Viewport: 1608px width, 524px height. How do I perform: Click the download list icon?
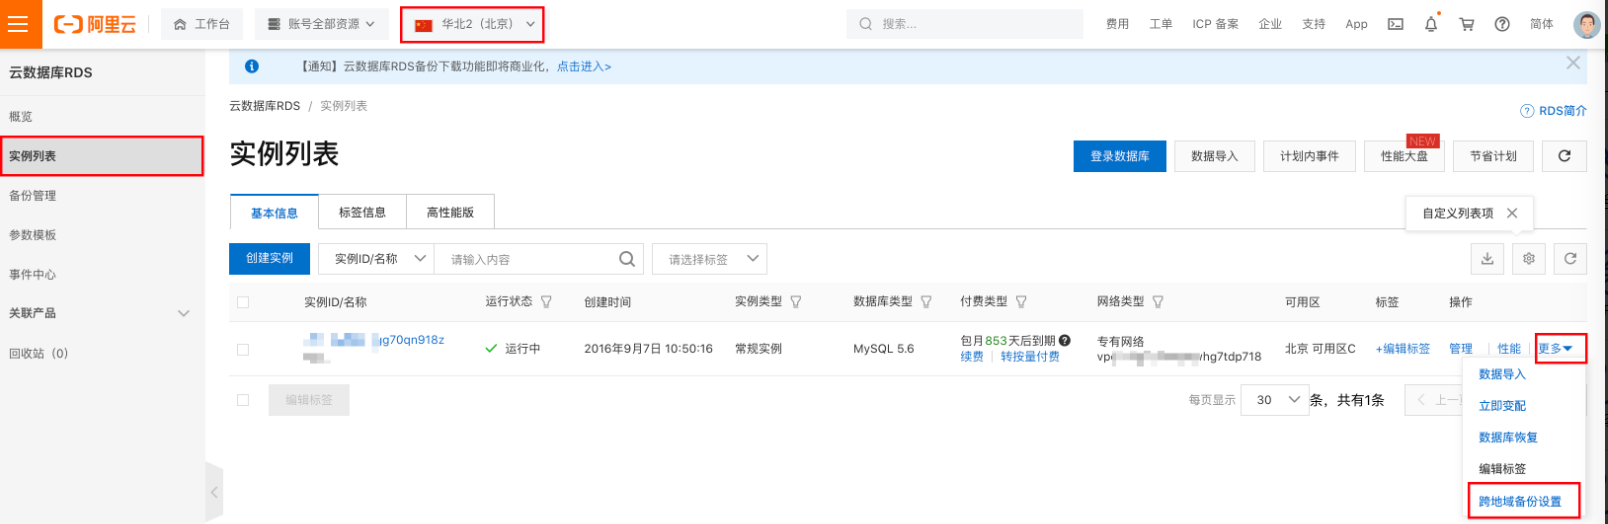pyautogui.click(x=1487, y=259)
